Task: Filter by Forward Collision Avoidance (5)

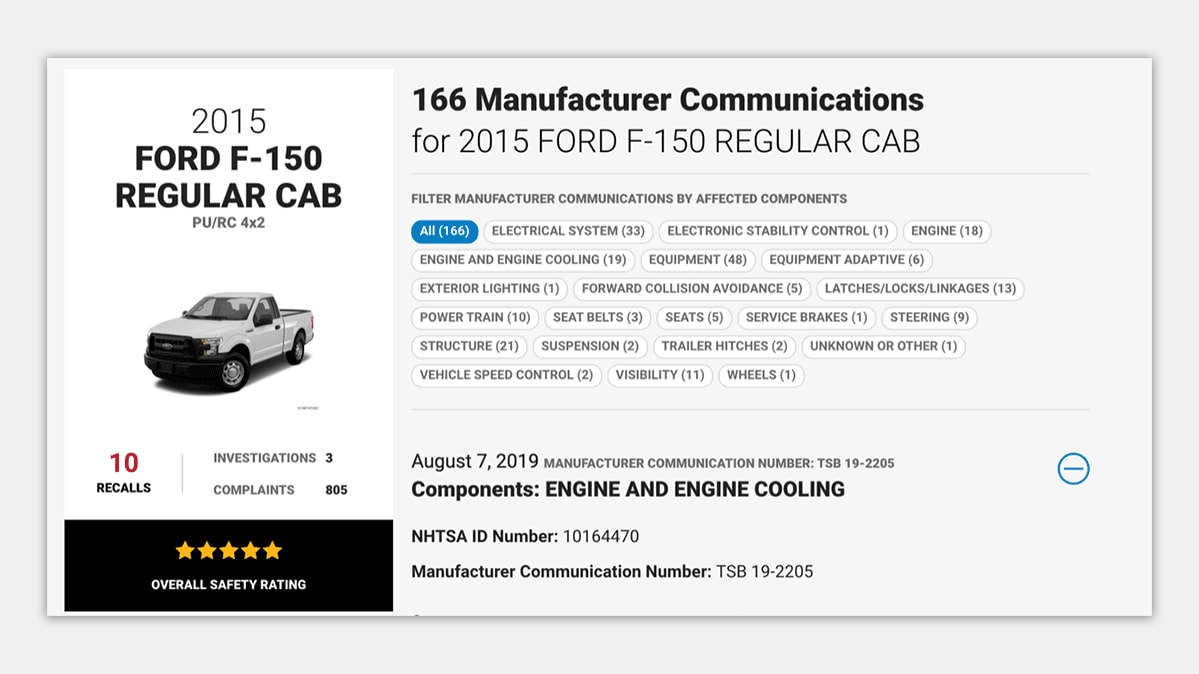Action: tap(692, 289)
